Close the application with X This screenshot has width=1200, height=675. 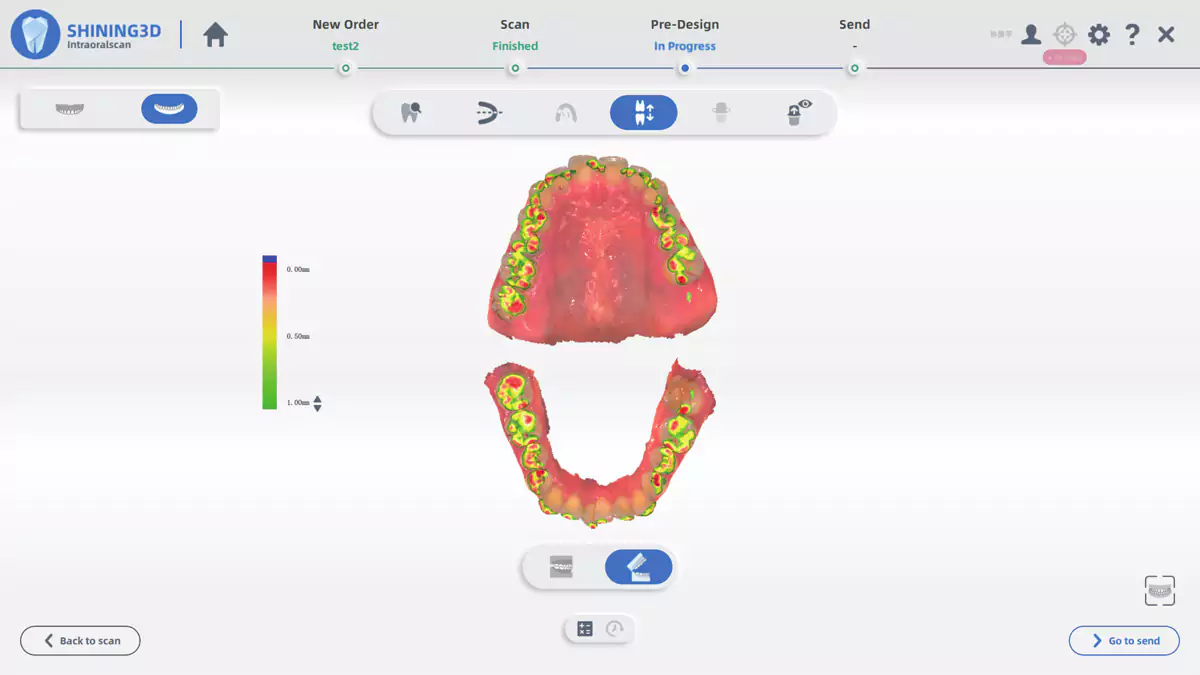[x=1166, y=35]
